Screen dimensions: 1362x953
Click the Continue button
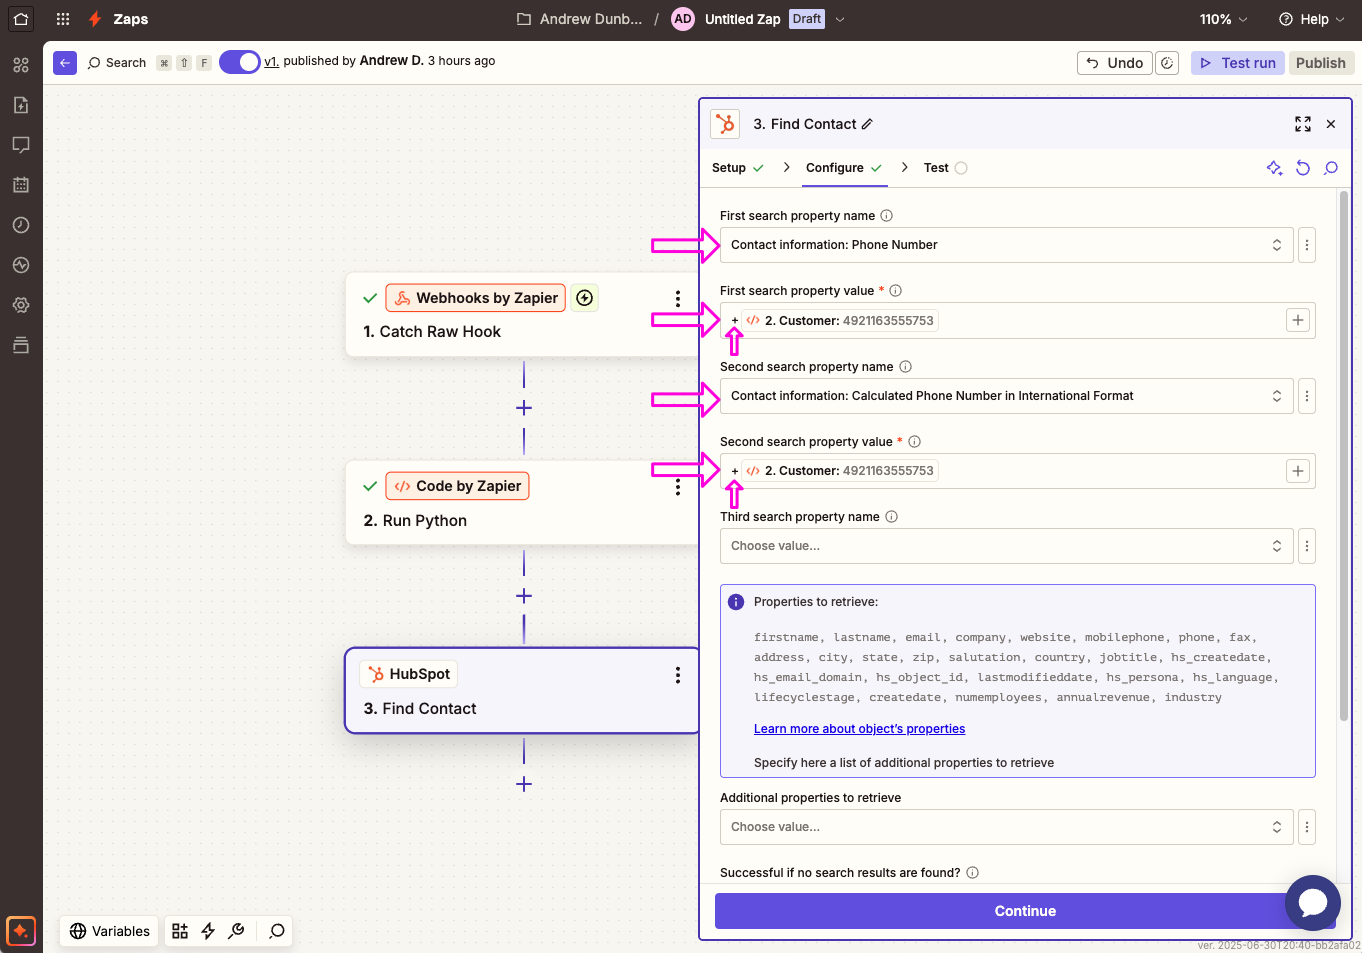[x=1025, y=911]
